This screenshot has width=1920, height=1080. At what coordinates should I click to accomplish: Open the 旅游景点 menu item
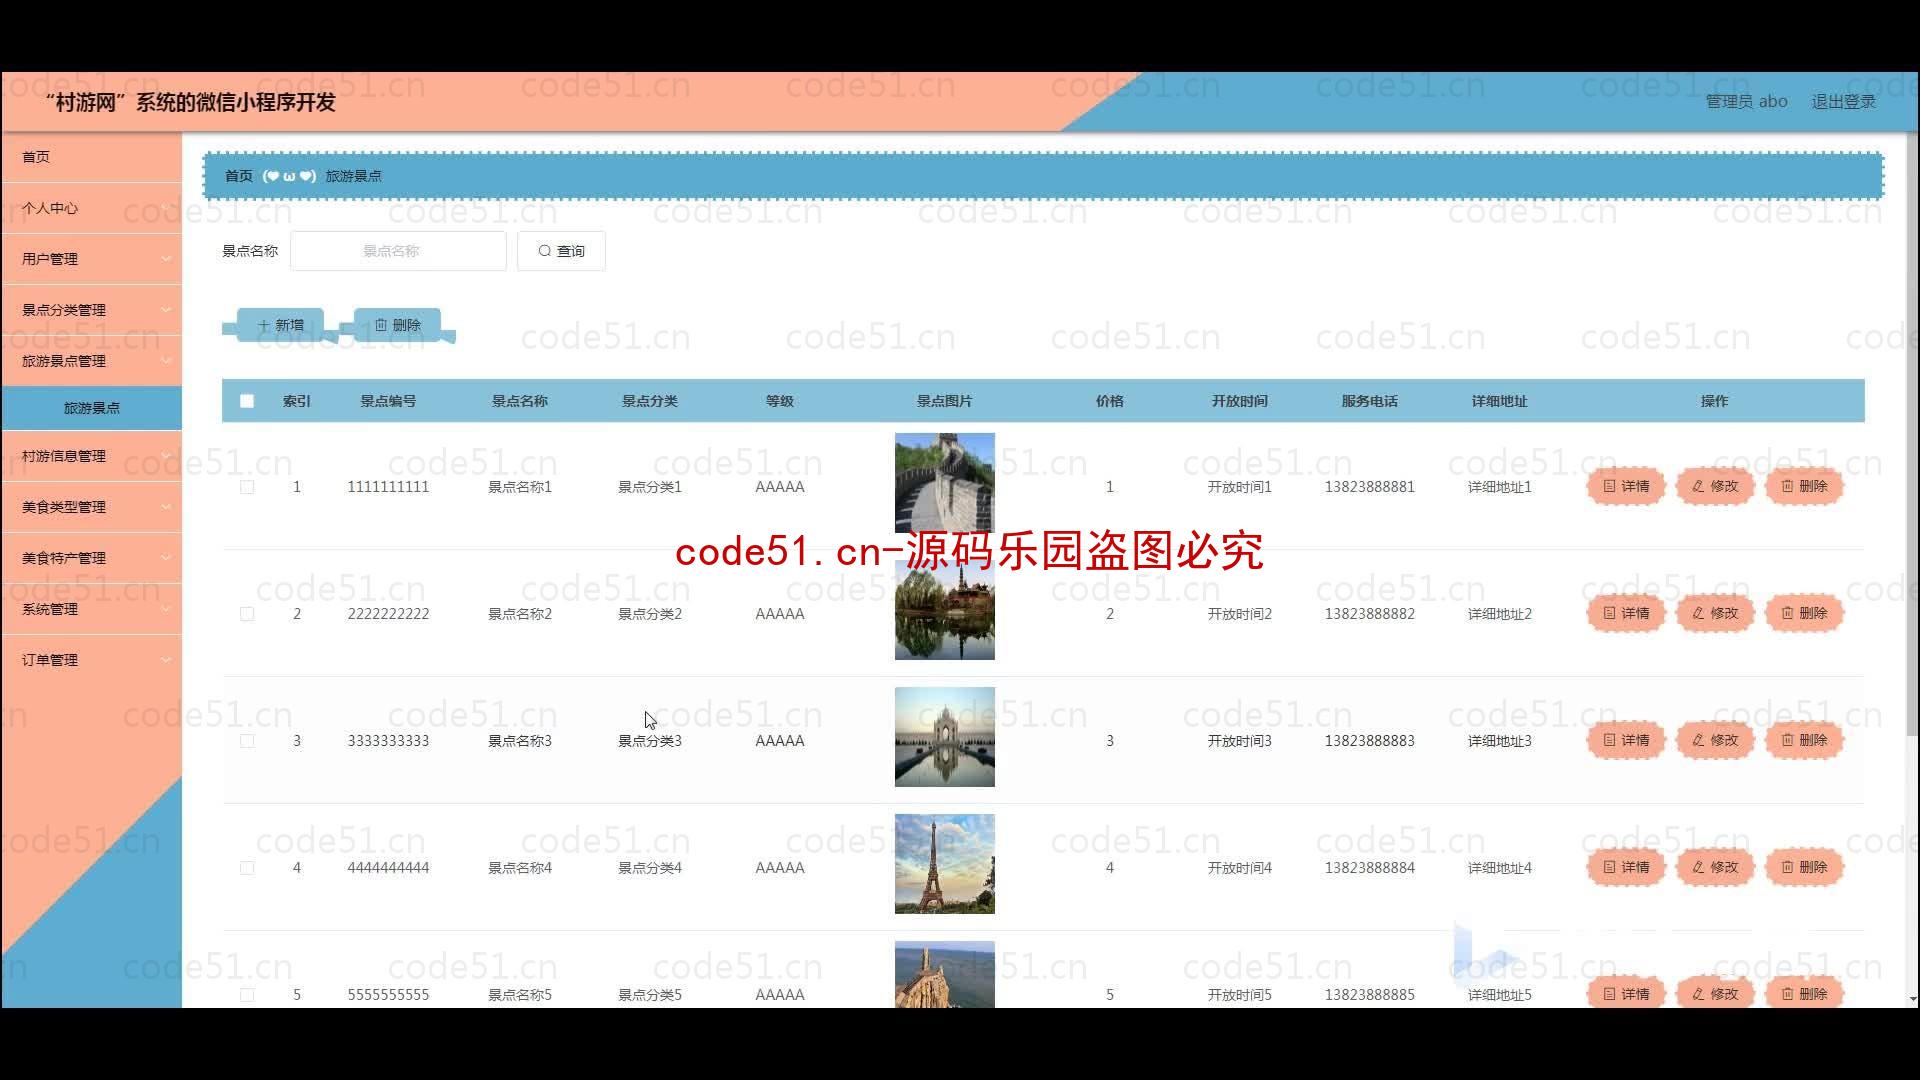pyautogui.click(x=88, y=406)
